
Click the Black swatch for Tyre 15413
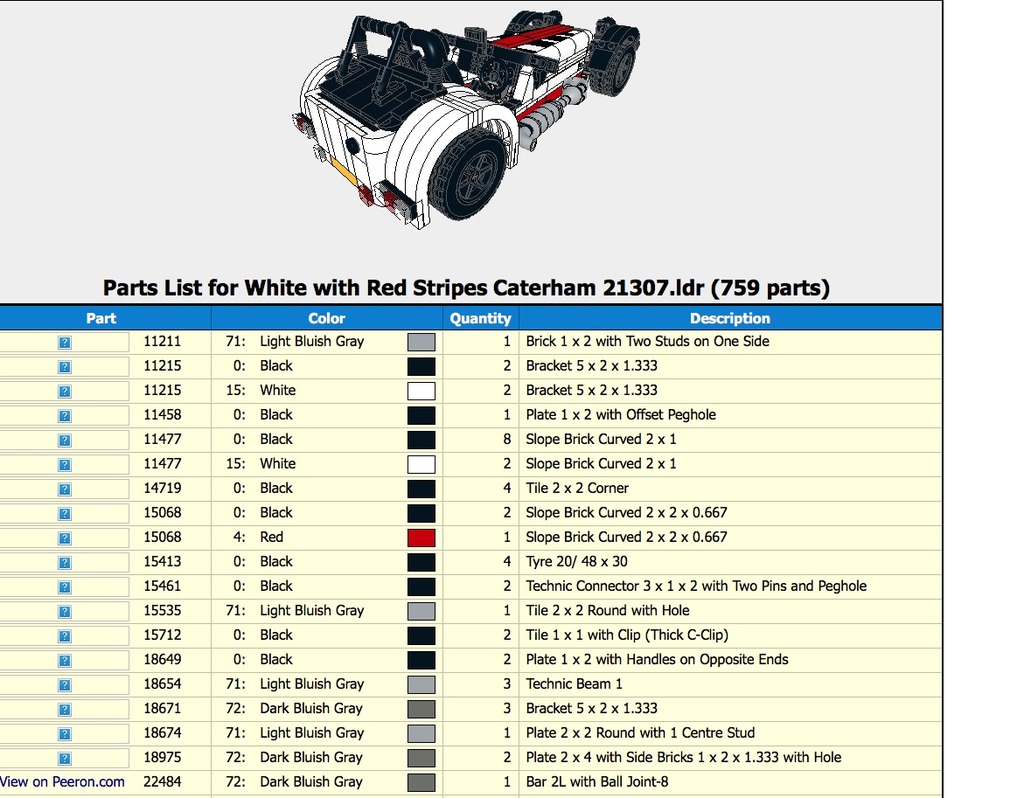(421, 562)
